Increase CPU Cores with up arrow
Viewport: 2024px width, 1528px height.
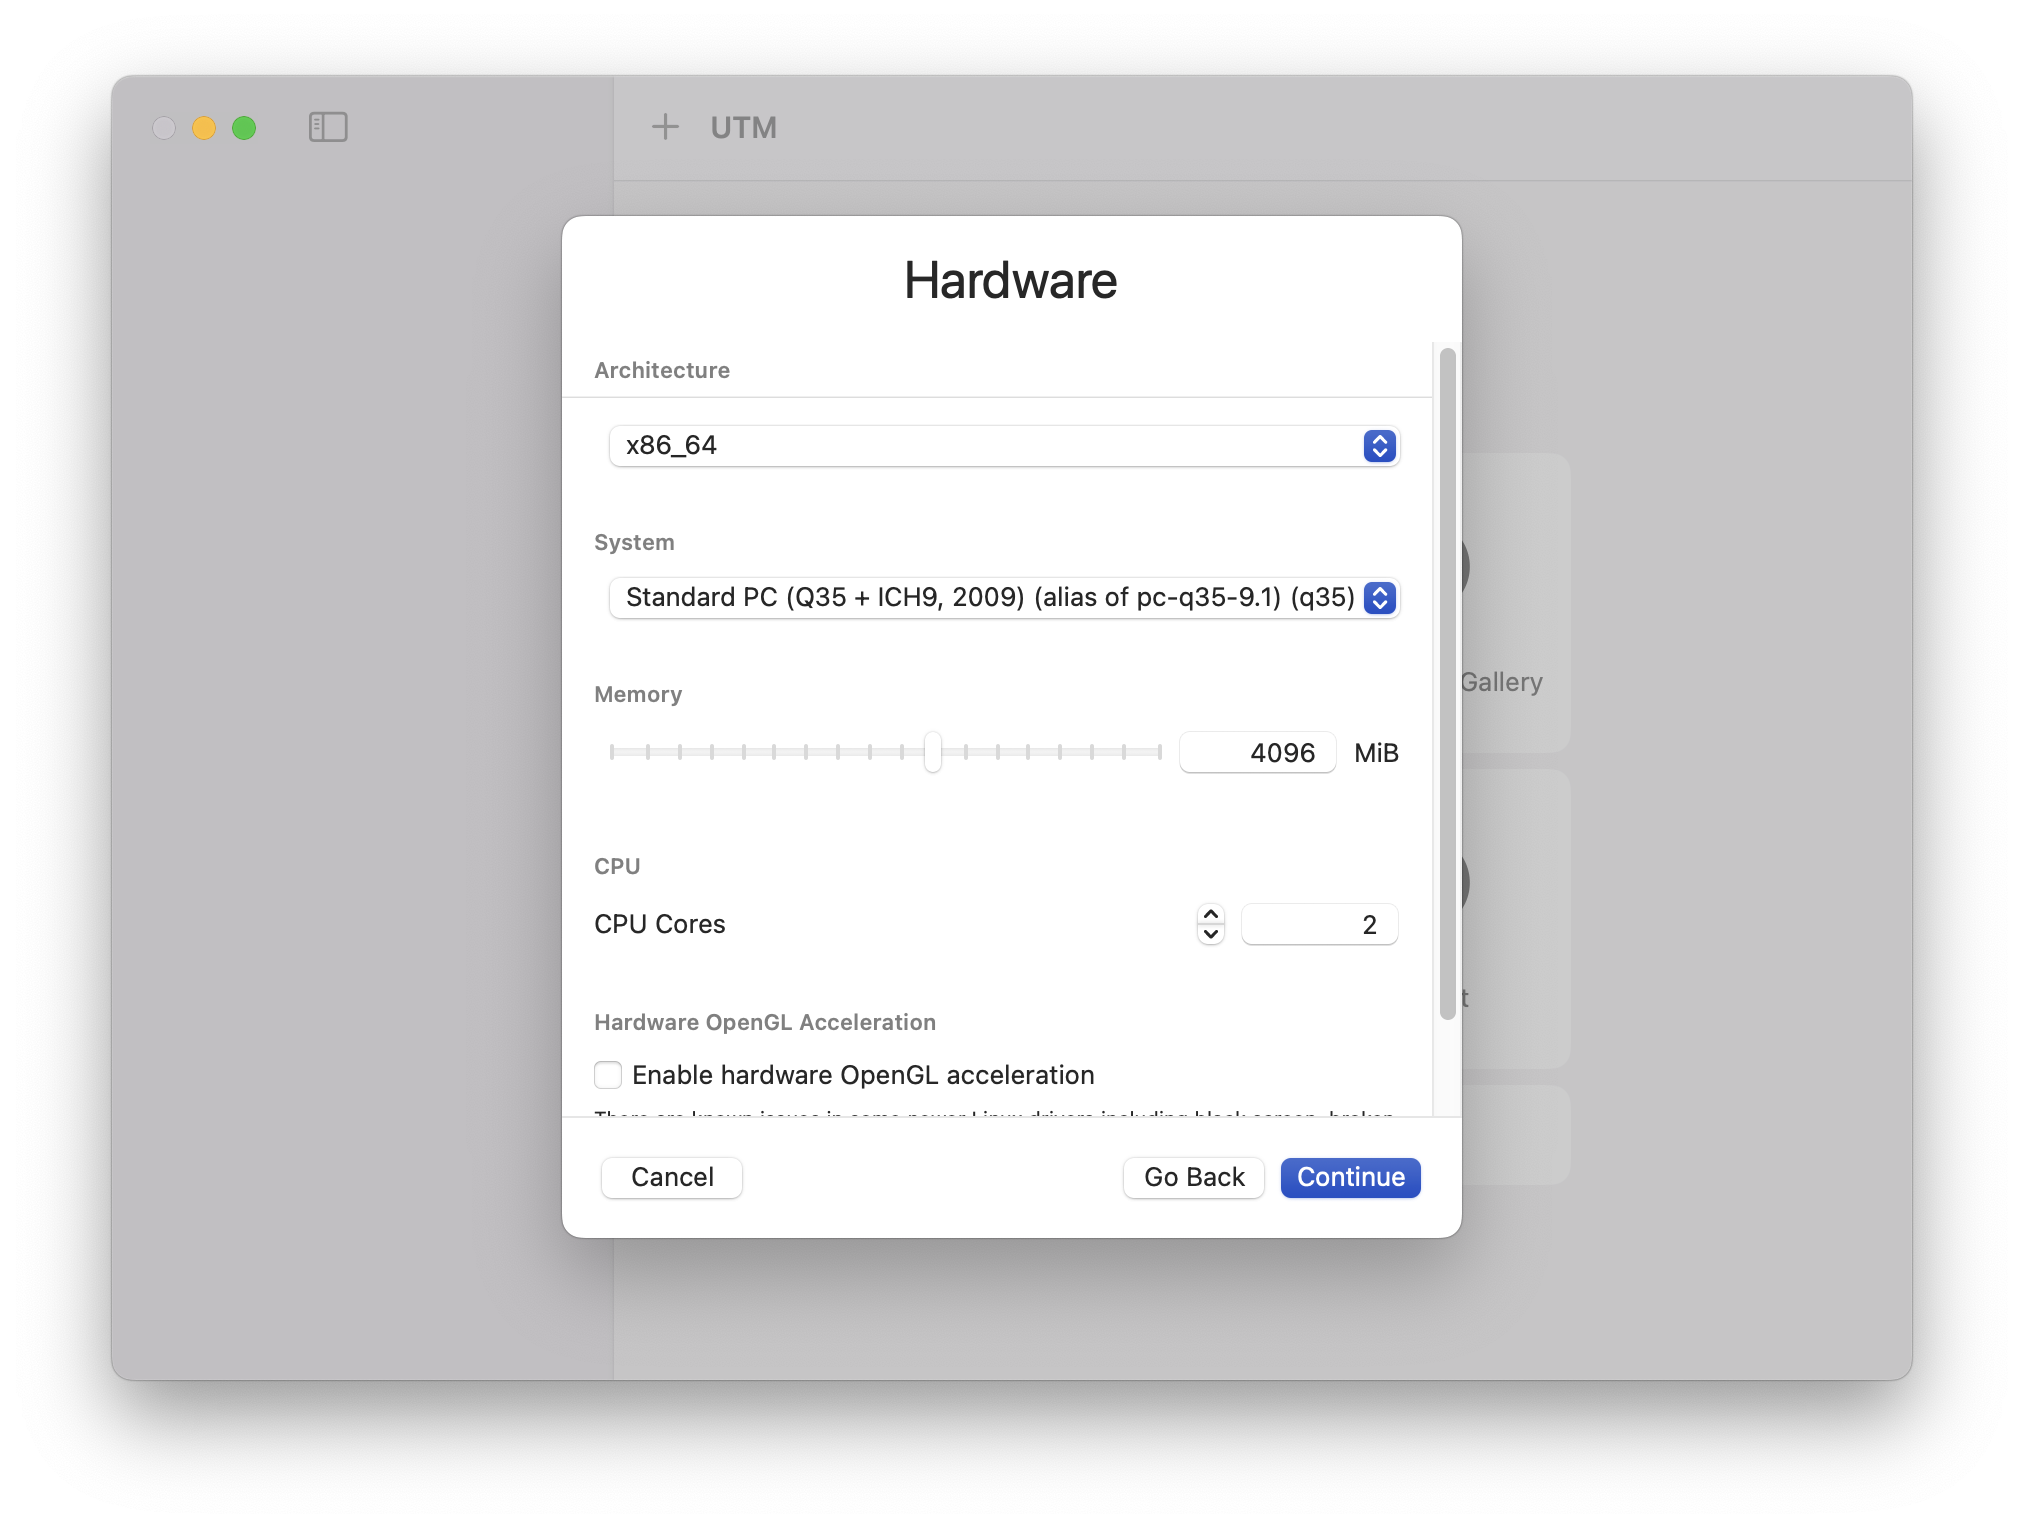tap(1210, 915)
